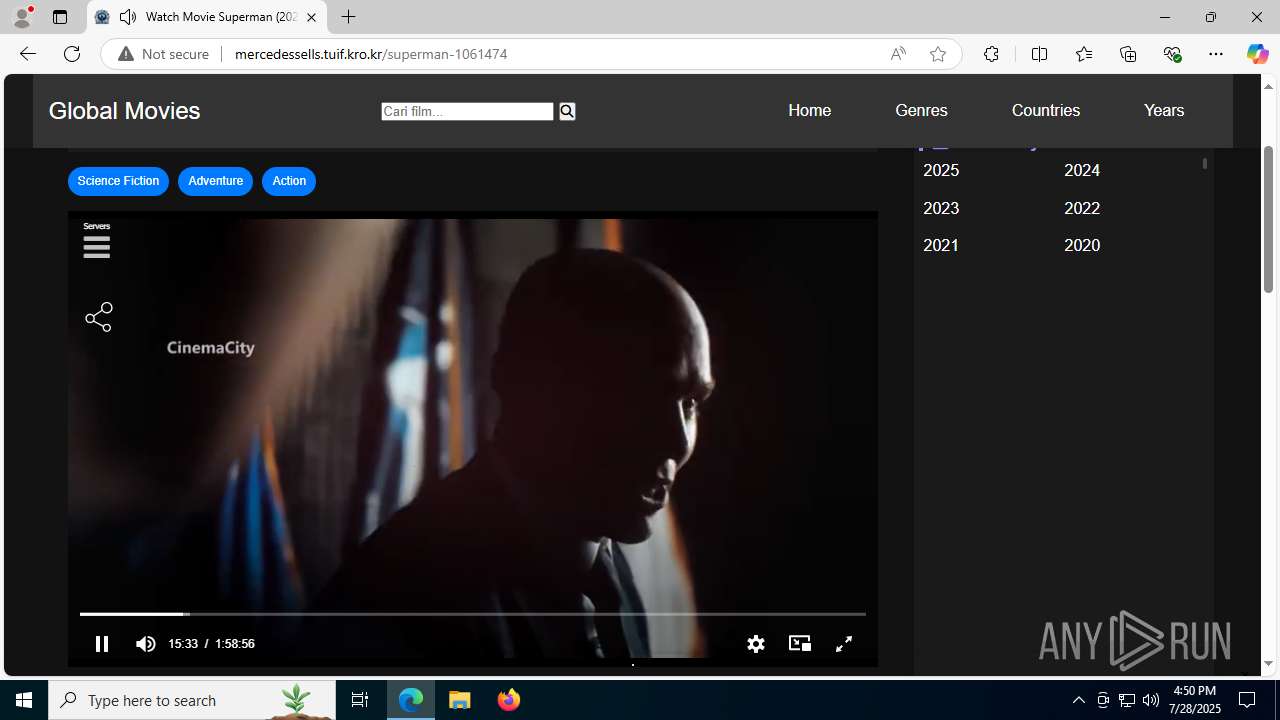Screen dimensions: 1280x720
Task: Open File Explorer from the taskbar
Action: pos(460,700)
